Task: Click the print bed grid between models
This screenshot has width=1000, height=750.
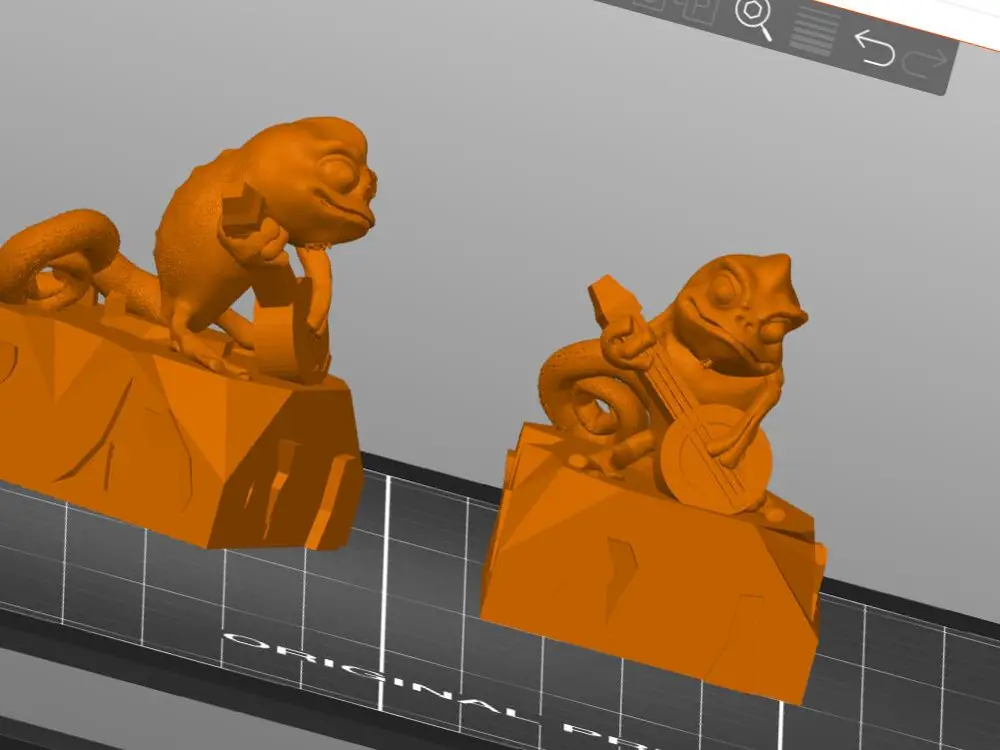Action: coord(421,561)
